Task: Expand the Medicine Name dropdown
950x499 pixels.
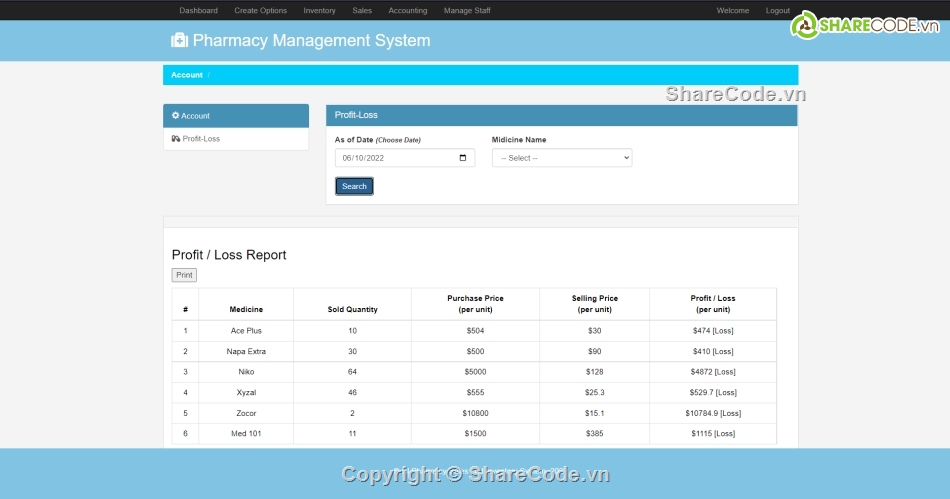Action: 562,158
